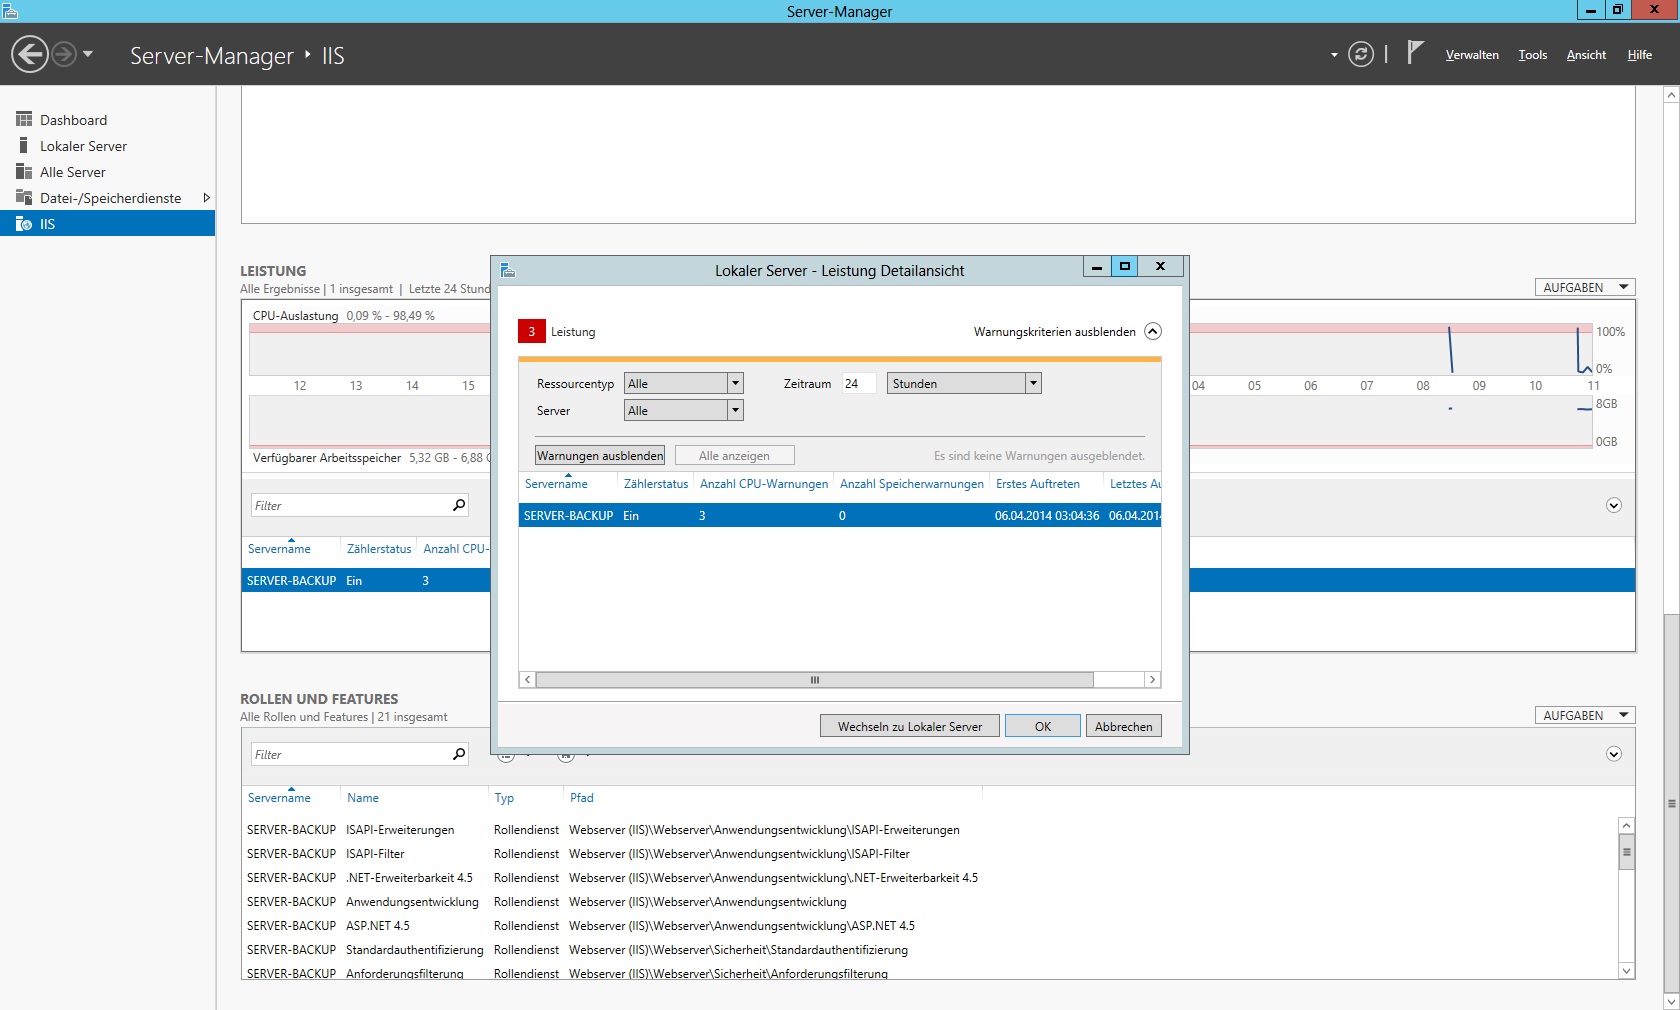Sort by Anzahl Speicherwarnungen column
This screenshot has width=1680, height=1010.
pyautogui.click(x=912, y=484)
